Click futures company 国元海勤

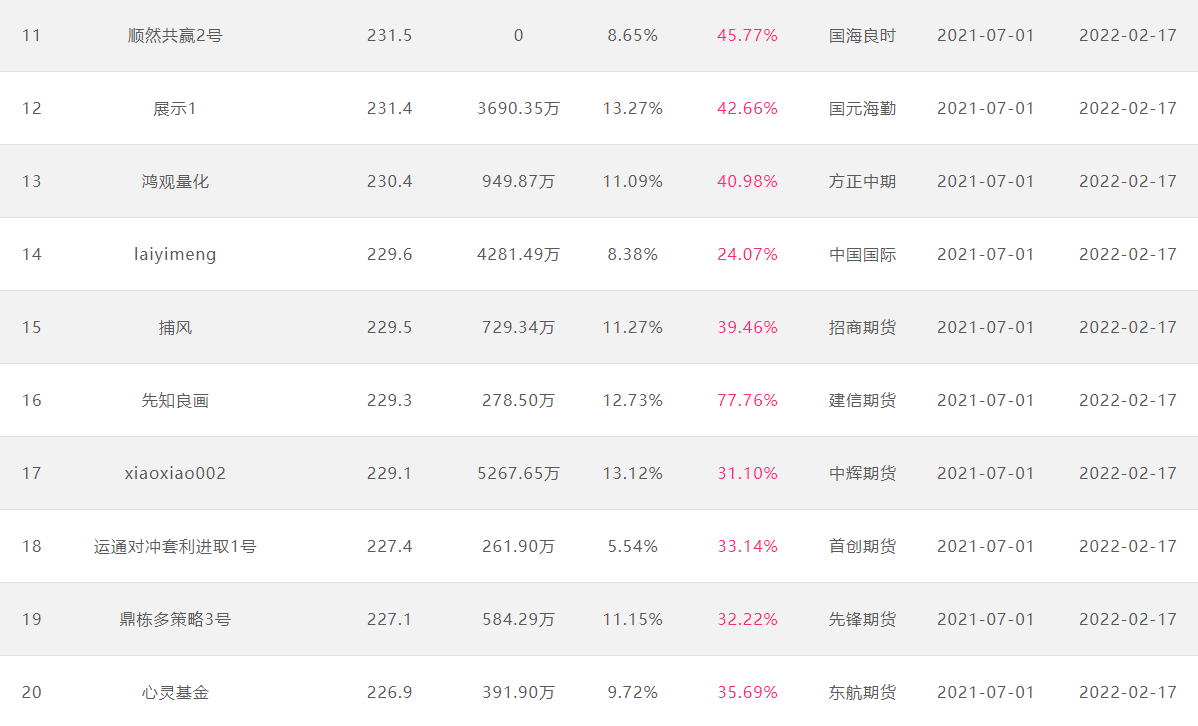862,109
